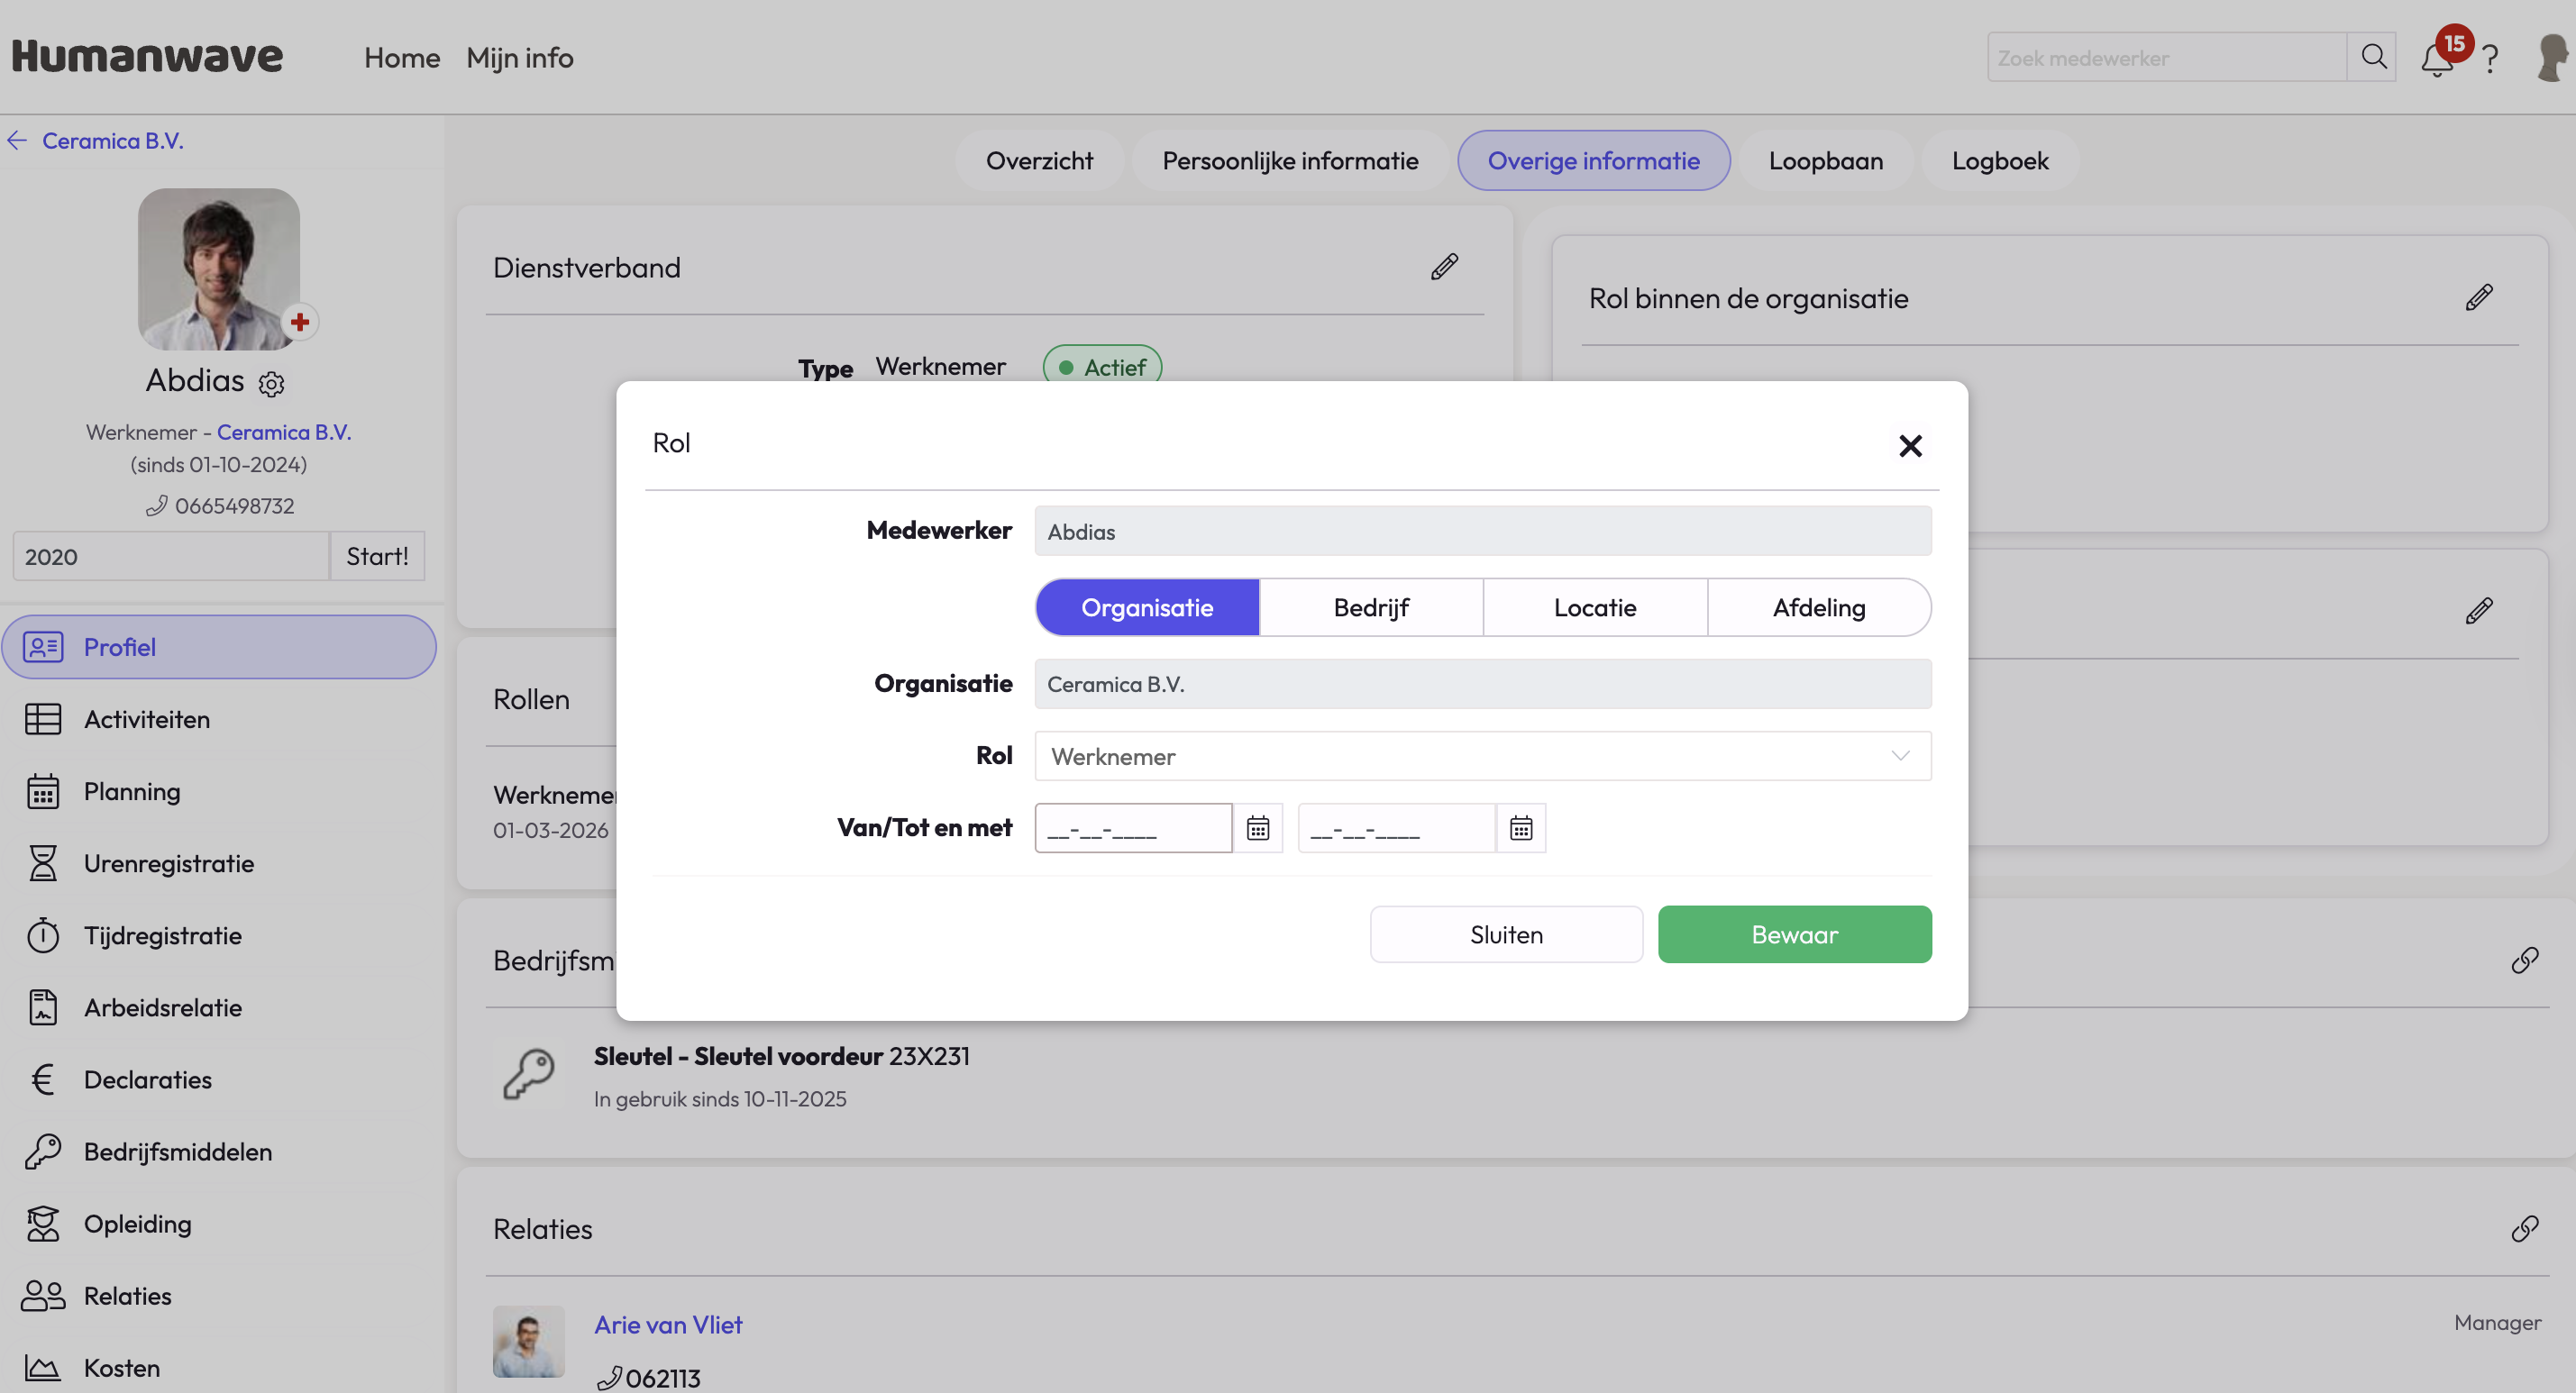The height and width of the screenshot is (1393, 2576).
Task: Open Urenregistratie in the sidebar
Action: (x=168, y=863)
